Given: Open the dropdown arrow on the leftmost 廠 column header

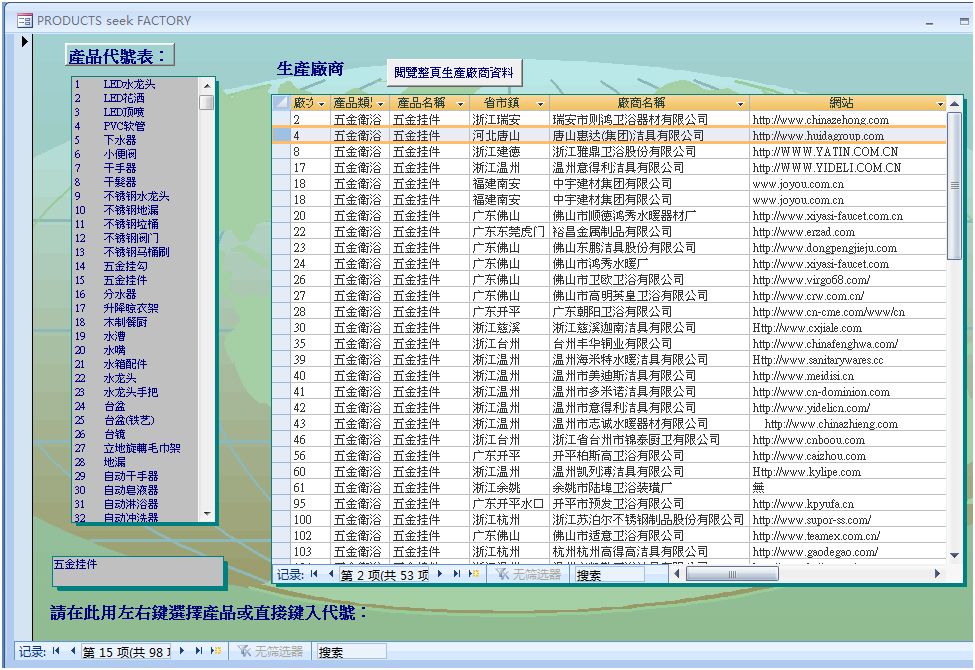Looking at the screenshot, I should tap(321, 104).
